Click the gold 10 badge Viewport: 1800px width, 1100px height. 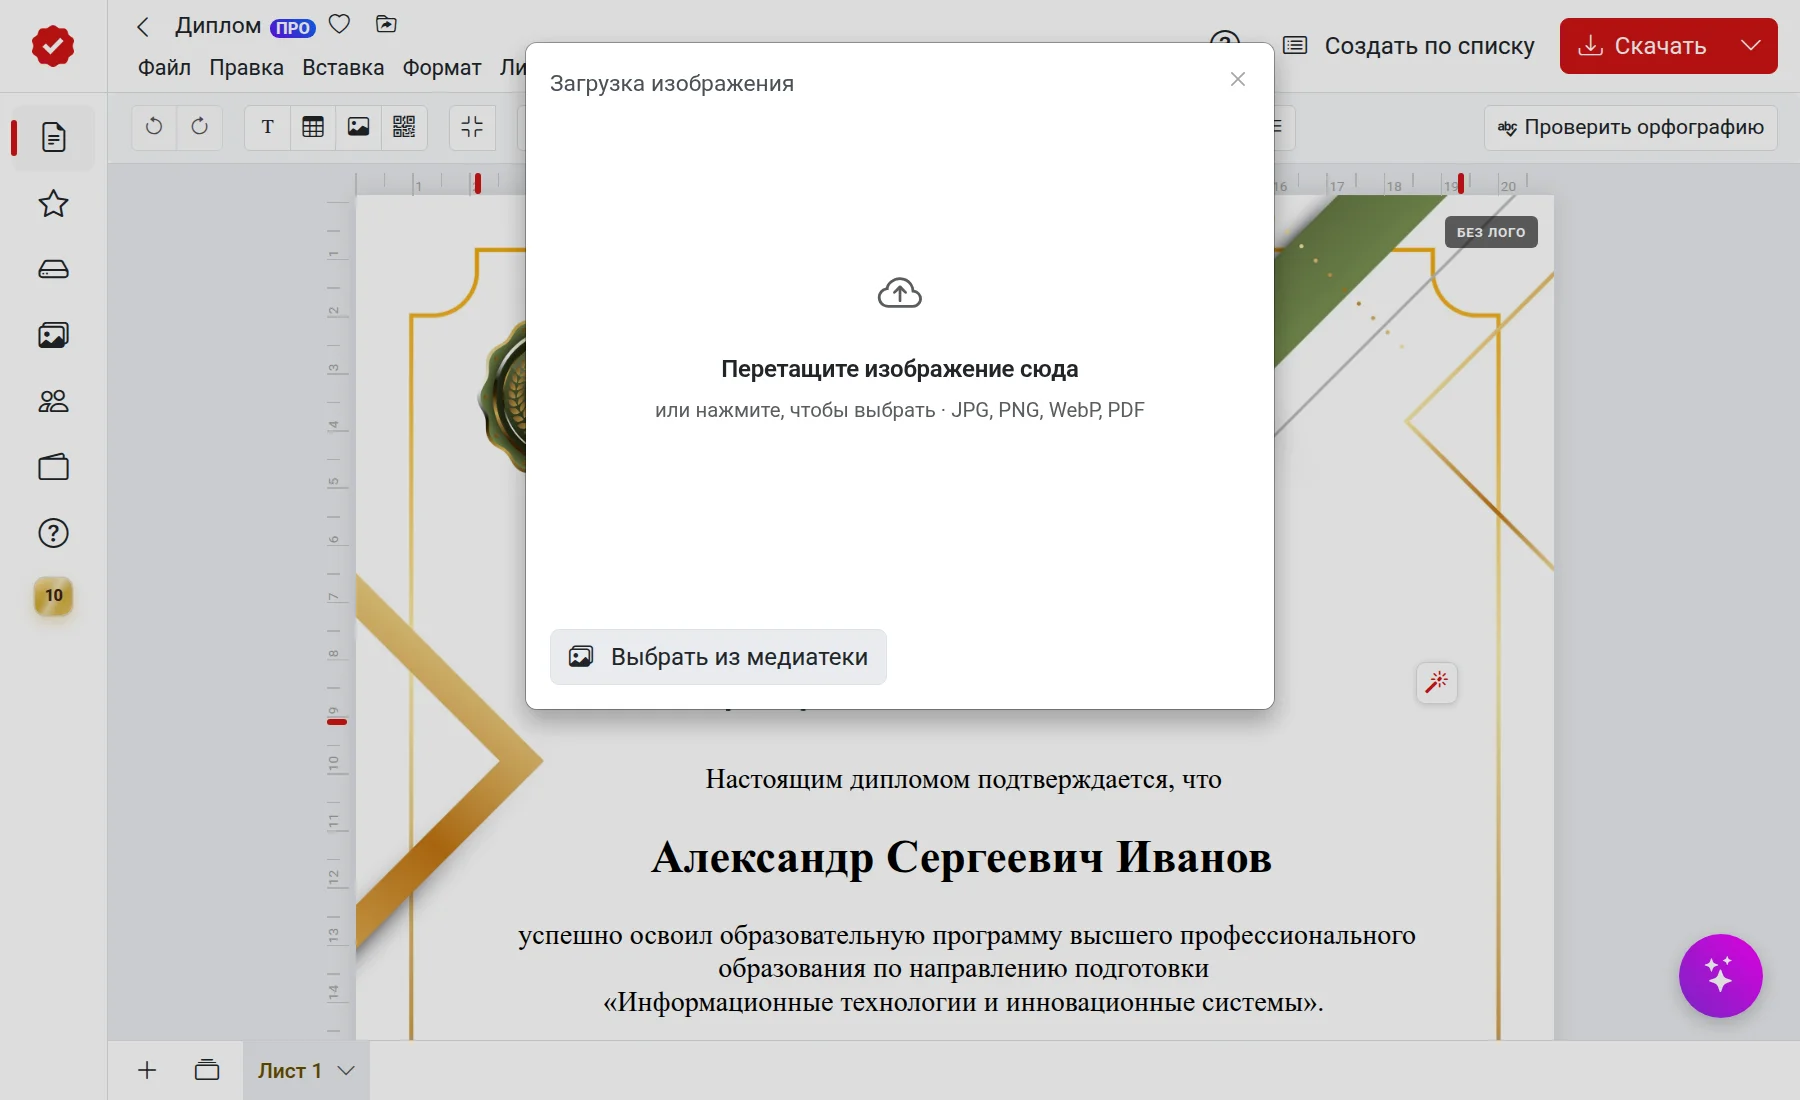(54, 596)
